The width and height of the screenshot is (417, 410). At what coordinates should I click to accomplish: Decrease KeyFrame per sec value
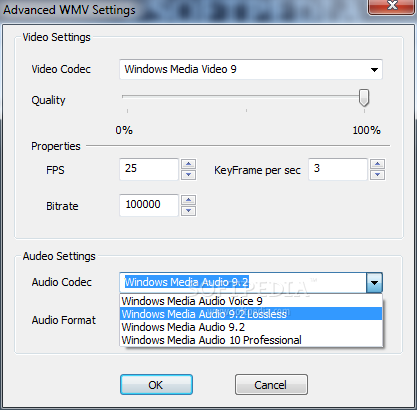377,175
